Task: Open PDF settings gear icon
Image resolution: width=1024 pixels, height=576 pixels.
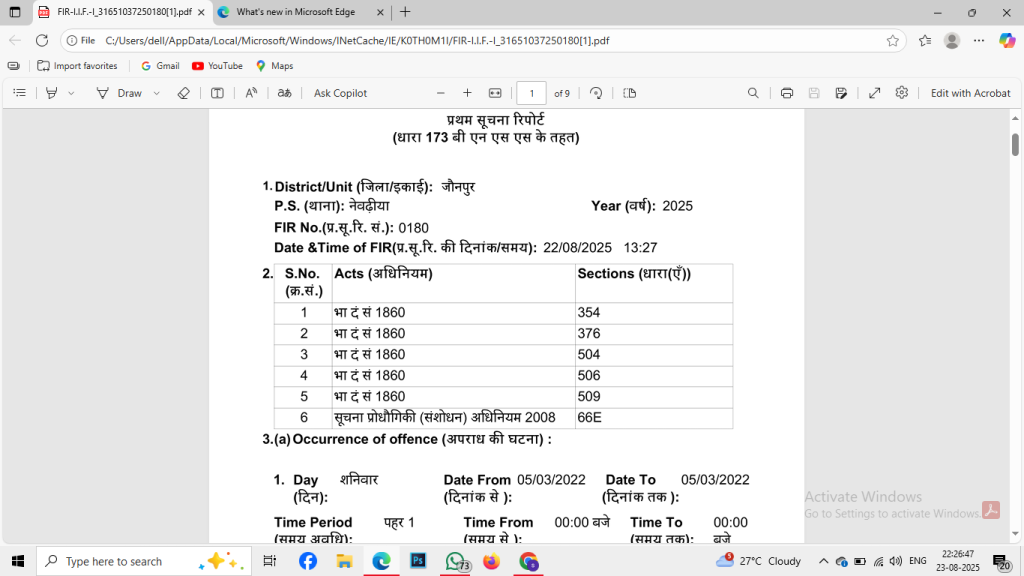Action: click(901, 93)
